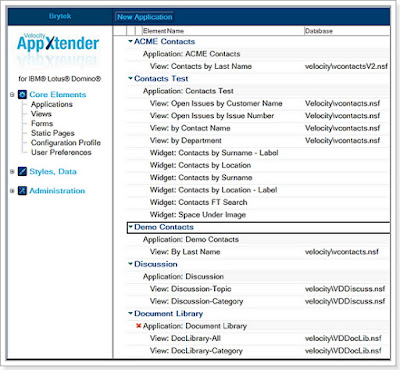The image size is (400, 370).
Task: Select Application: ACME Contacts row
Action: coord(258,54)
